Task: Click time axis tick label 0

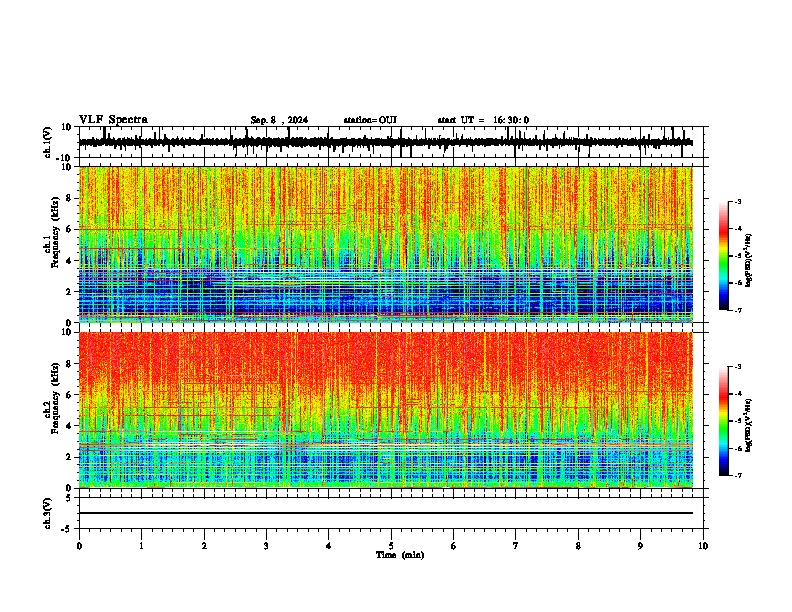Action: tap(79, 546)
